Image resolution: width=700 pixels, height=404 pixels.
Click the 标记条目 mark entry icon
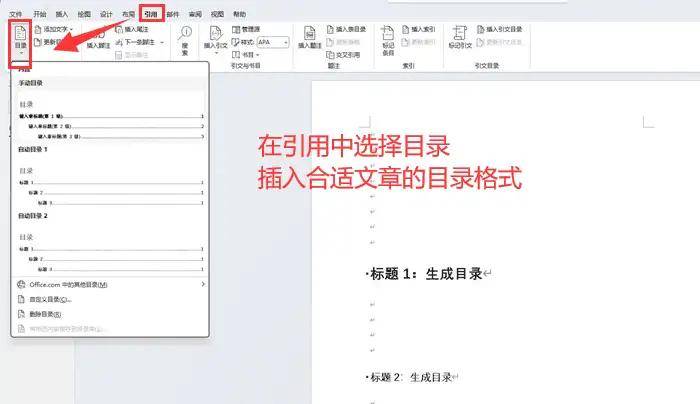[x=388, y=33]
